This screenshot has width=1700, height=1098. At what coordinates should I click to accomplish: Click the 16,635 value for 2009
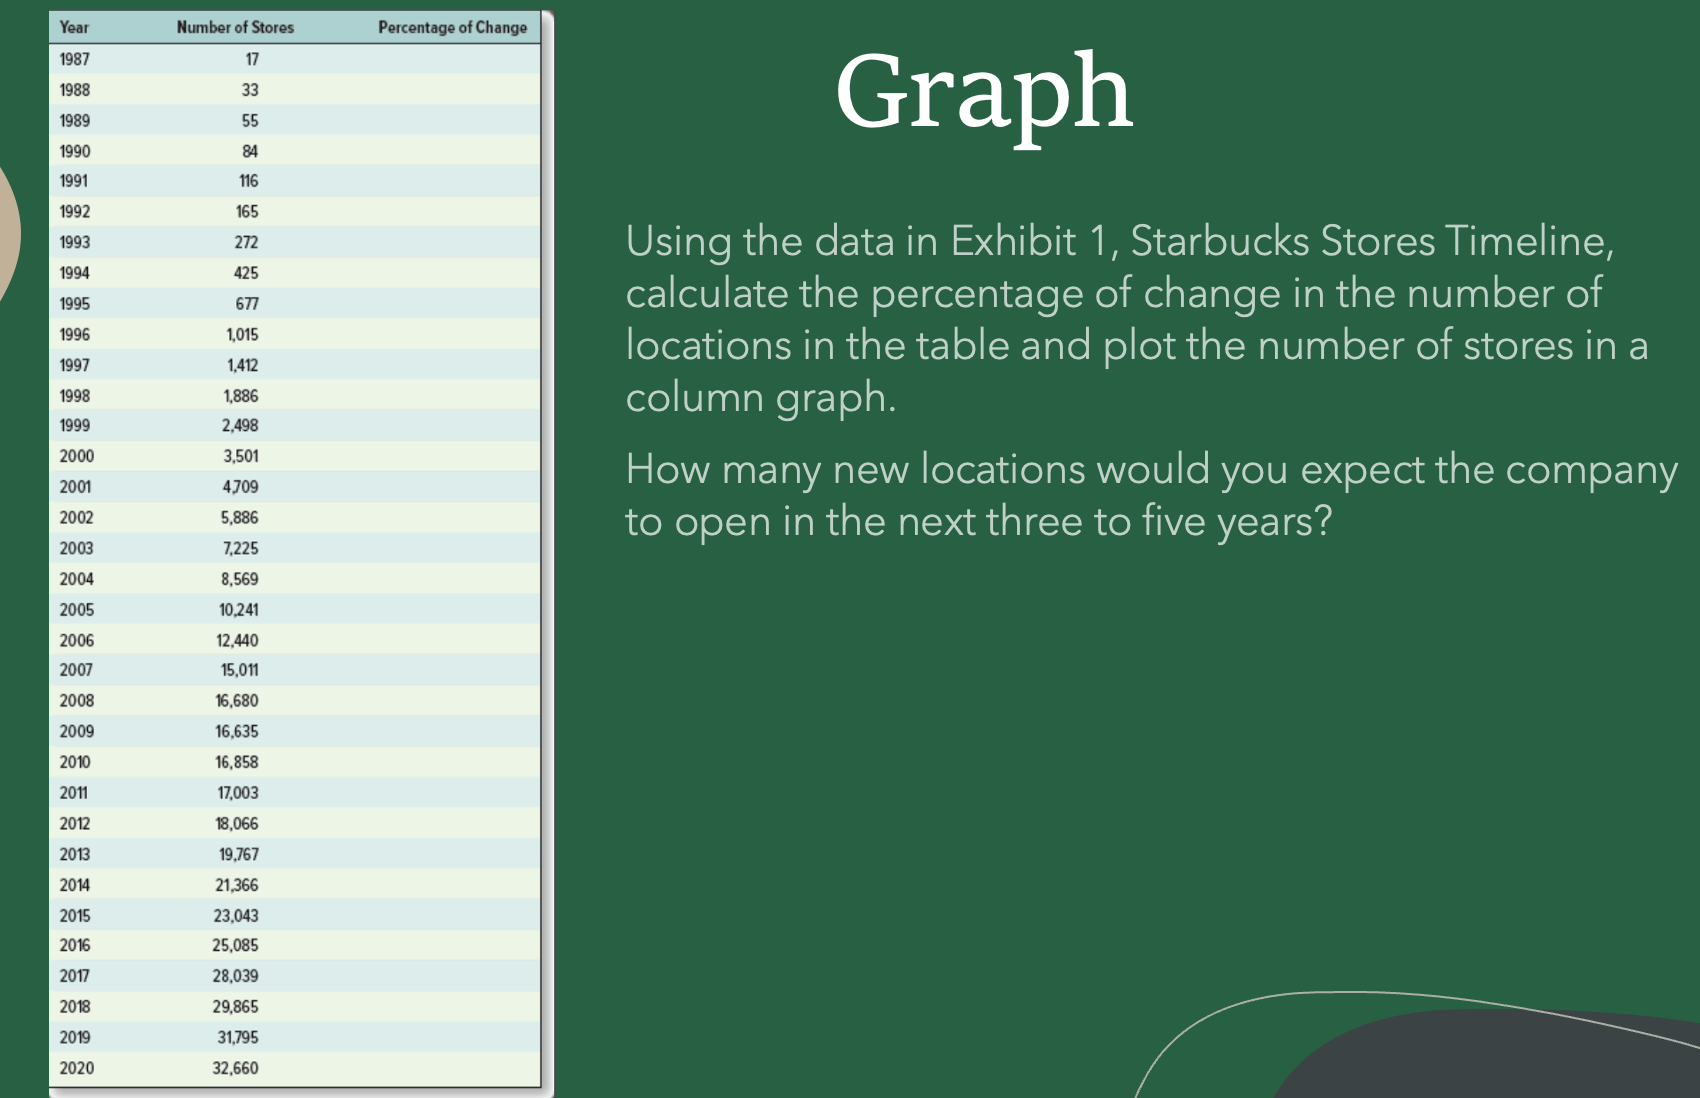(x=238, y=731)
